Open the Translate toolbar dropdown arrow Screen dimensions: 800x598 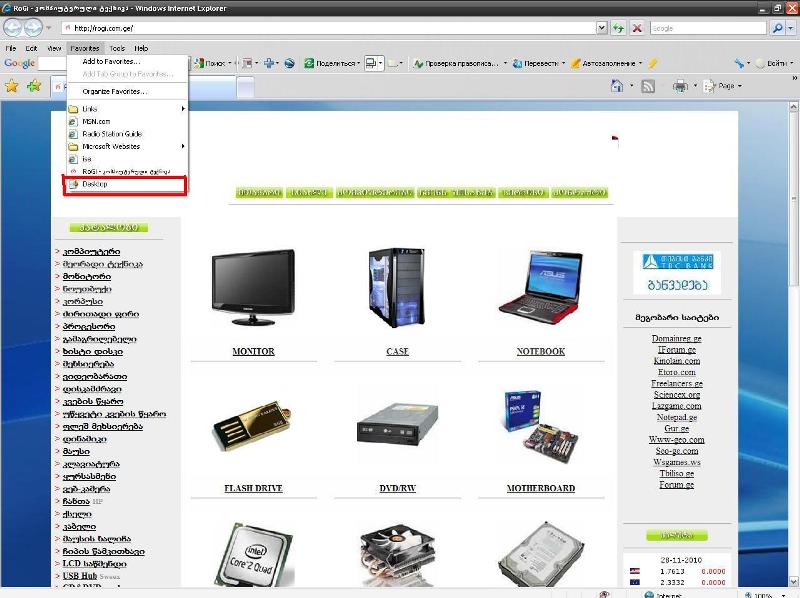click(563, 63)
